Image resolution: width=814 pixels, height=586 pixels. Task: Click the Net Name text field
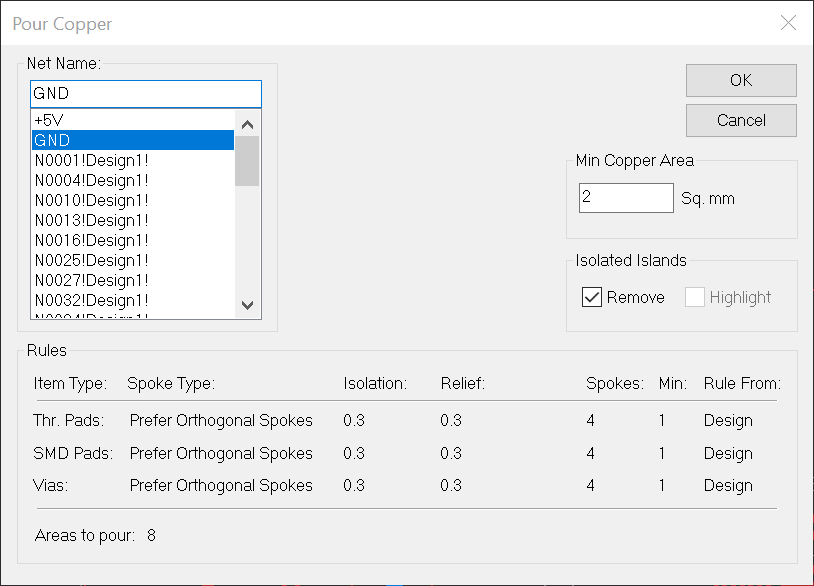(145, 94)
